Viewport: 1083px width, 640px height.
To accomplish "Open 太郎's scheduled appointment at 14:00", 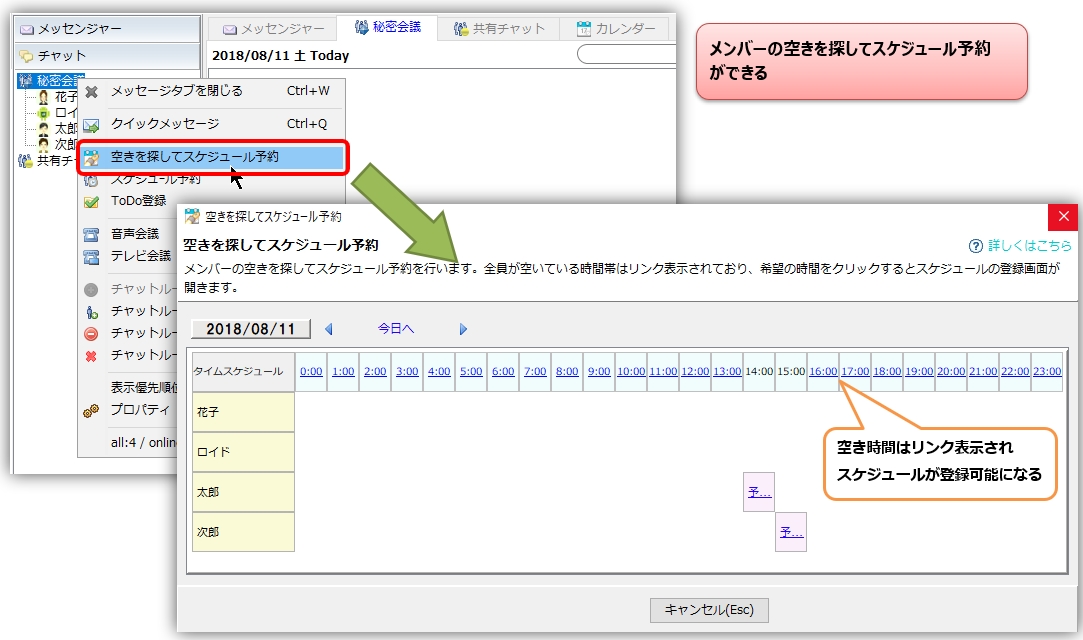I will pyautogui.click(x=759, y=492).
